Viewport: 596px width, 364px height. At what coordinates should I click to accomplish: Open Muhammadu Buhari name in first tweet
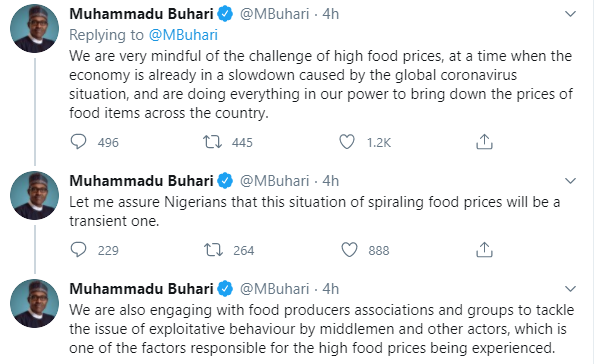[141, 14]
